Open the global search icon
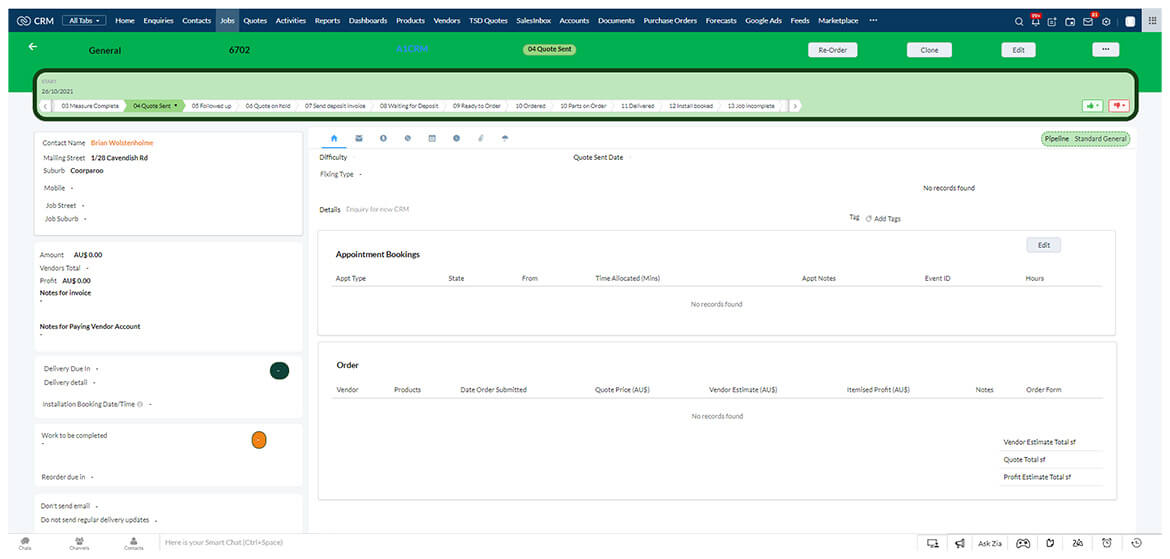The width and height of the screenshot is (1170, 559). [1019, 21]
